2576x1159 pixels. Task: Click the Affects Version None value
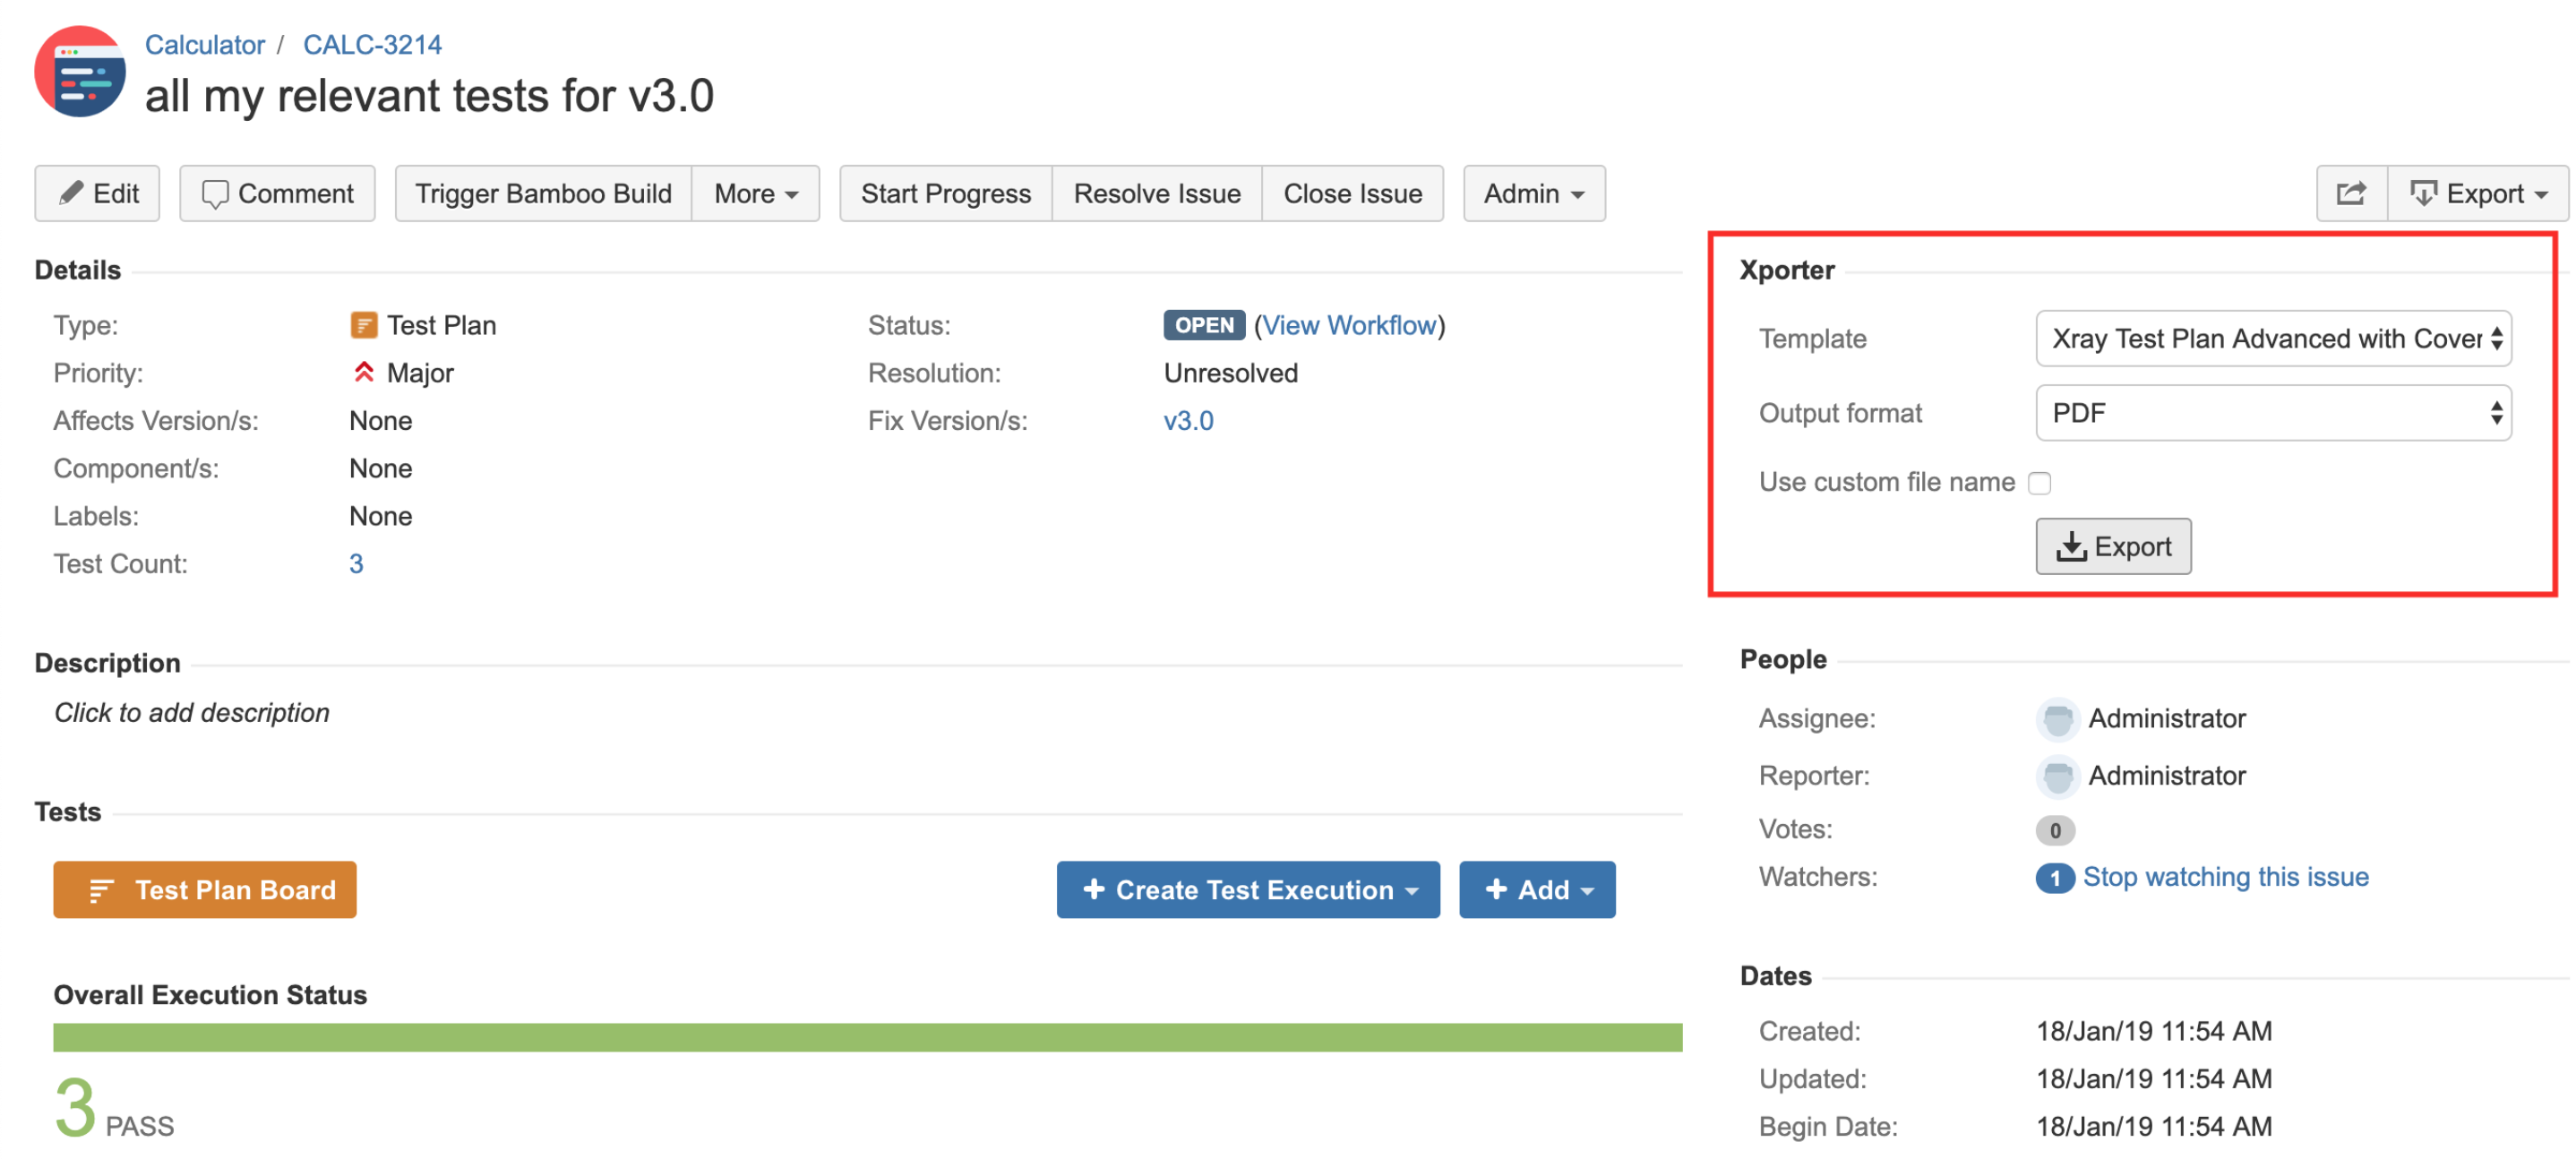point(380,420)
